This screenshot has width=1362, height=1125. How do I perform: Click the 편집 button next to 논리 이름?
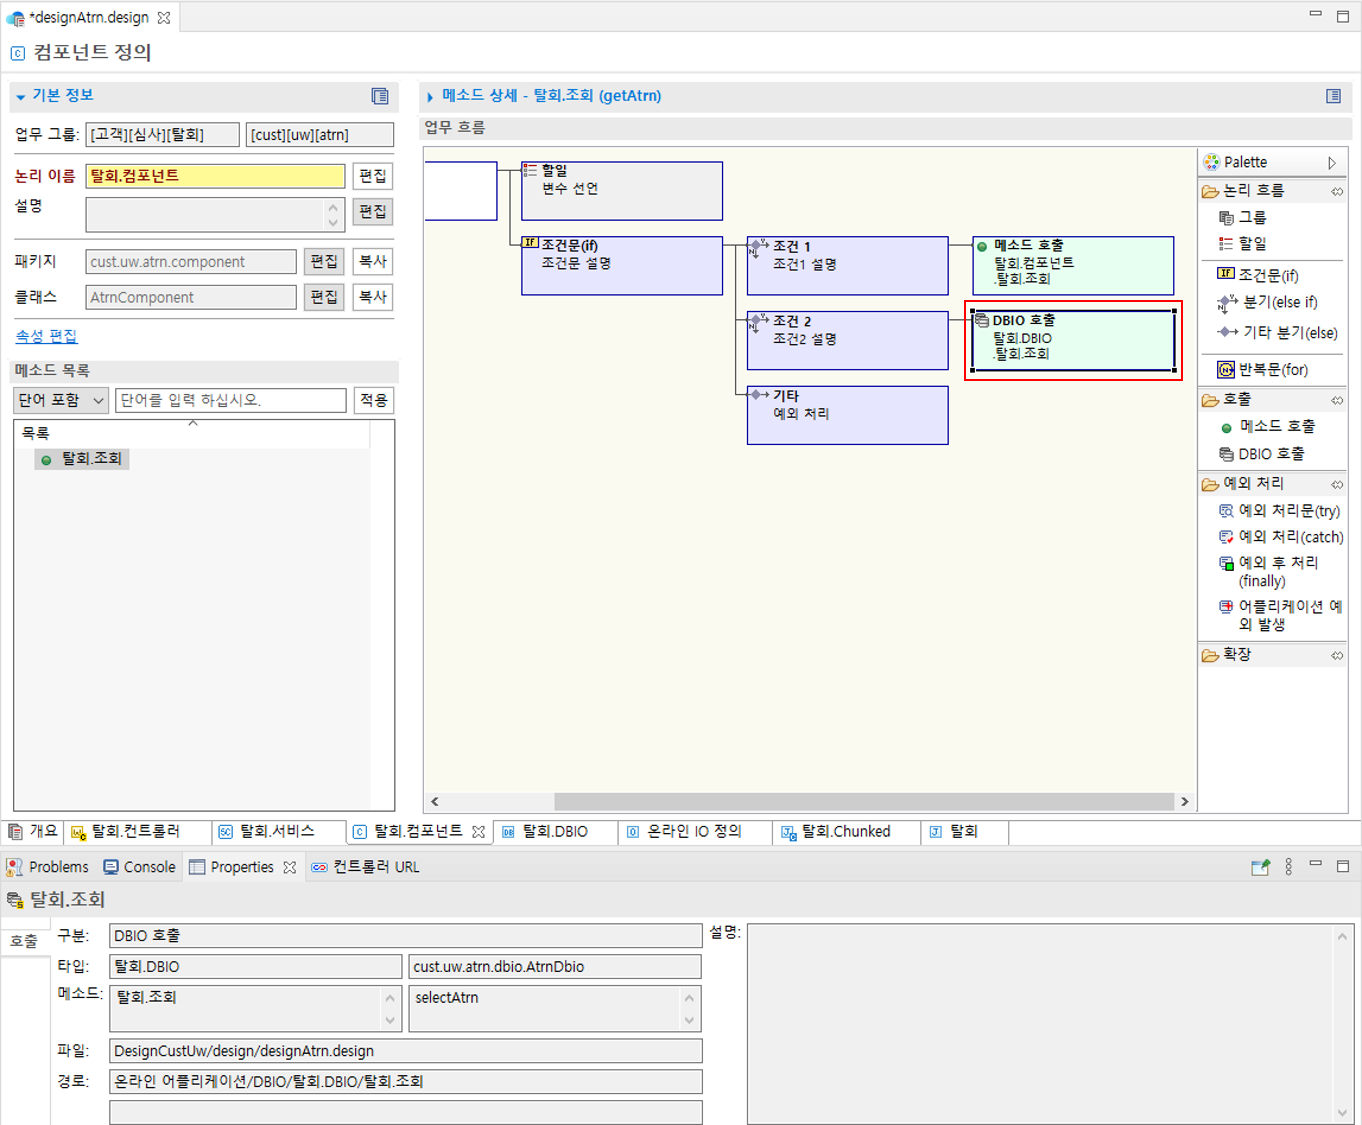[x=371, y=176]
